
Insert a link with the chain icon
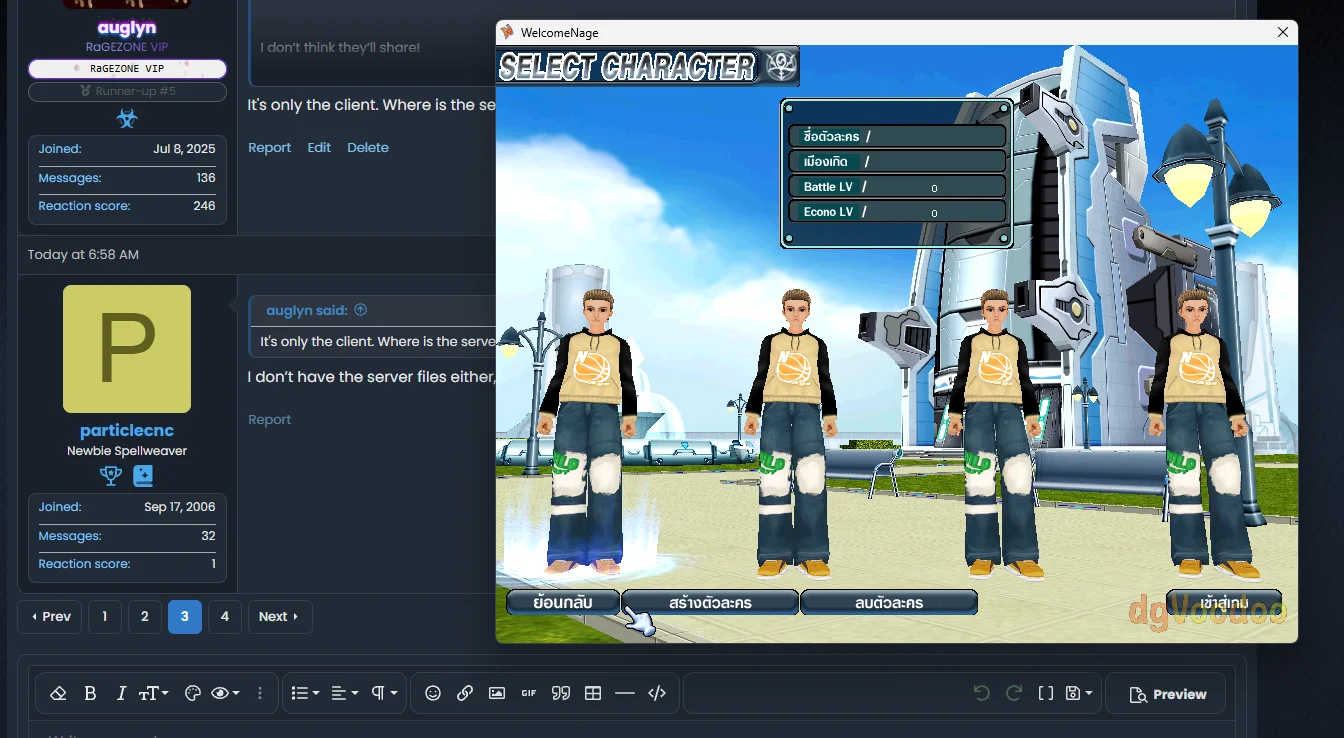coord(465,693)
